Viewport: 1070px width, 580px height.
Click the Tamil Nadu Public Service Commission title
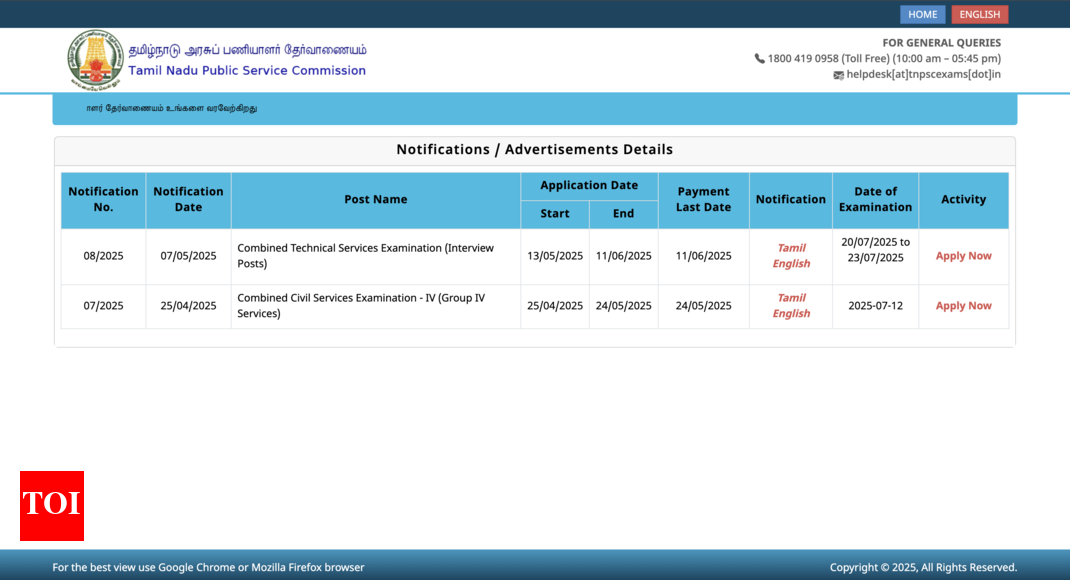point(247,71)
